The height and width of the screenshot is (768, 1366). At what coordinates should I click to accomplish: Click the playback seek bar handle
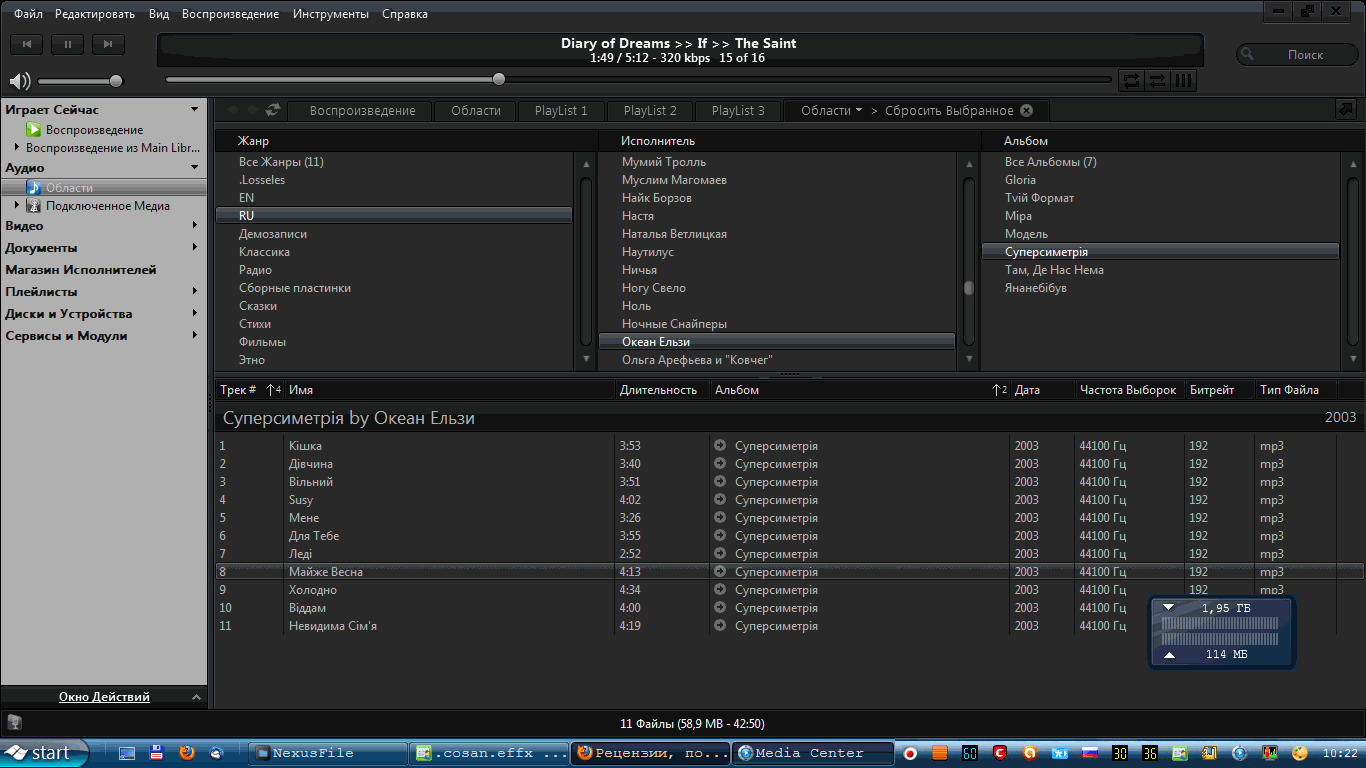coord(499,79)
